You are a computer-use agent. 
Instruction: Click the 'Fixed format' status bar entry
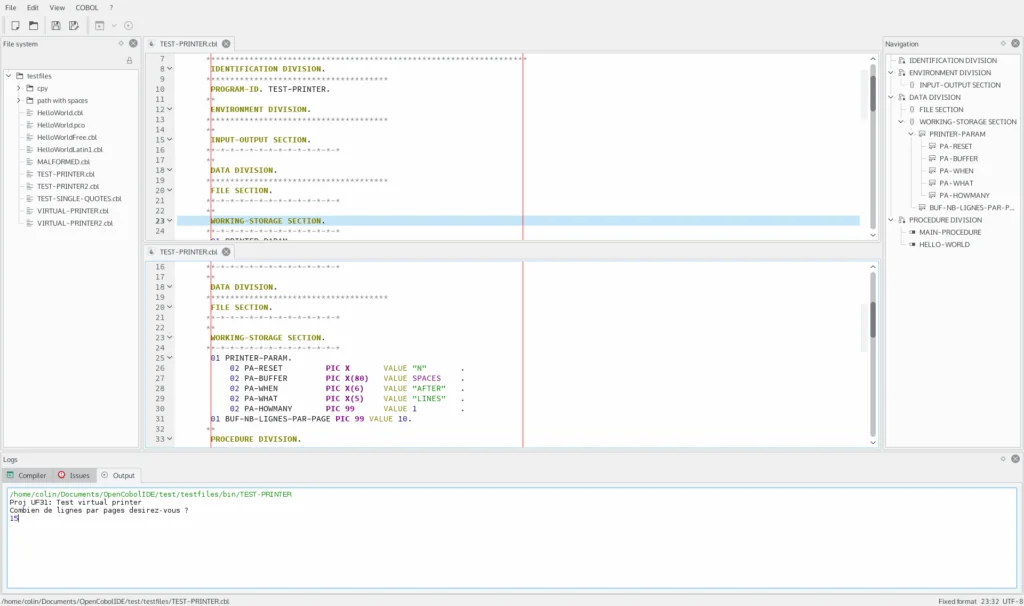[x=957, y=601]
